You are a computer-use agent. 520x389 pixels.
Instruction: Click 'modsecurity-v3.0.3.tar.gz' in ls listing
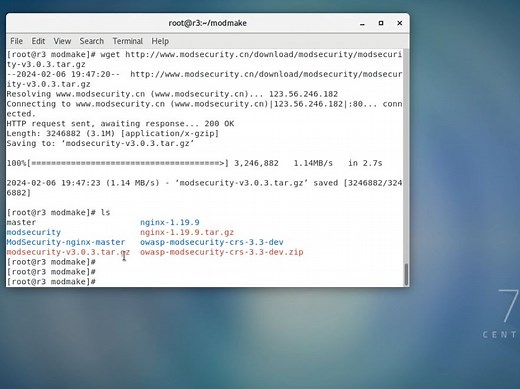pyautogui.click(x=68, y=252)
